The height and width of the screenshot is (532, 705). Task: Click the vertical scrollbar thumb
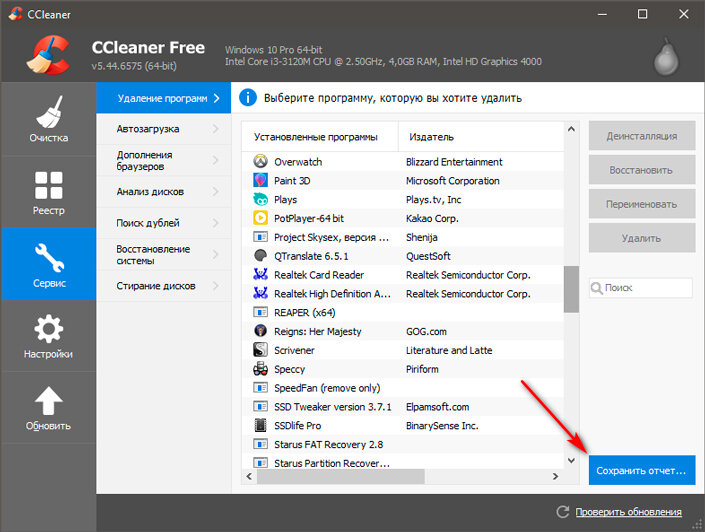(x=571, y=289)
